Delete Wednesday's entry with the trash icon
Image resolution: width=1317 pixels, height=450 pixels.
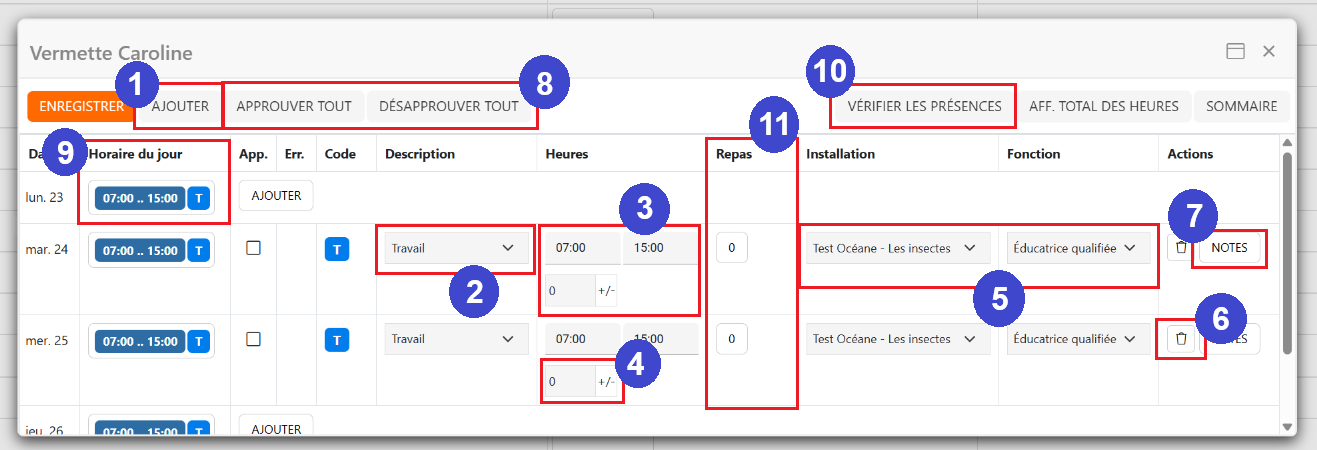pyautogui.click(x=1181, y=339)
